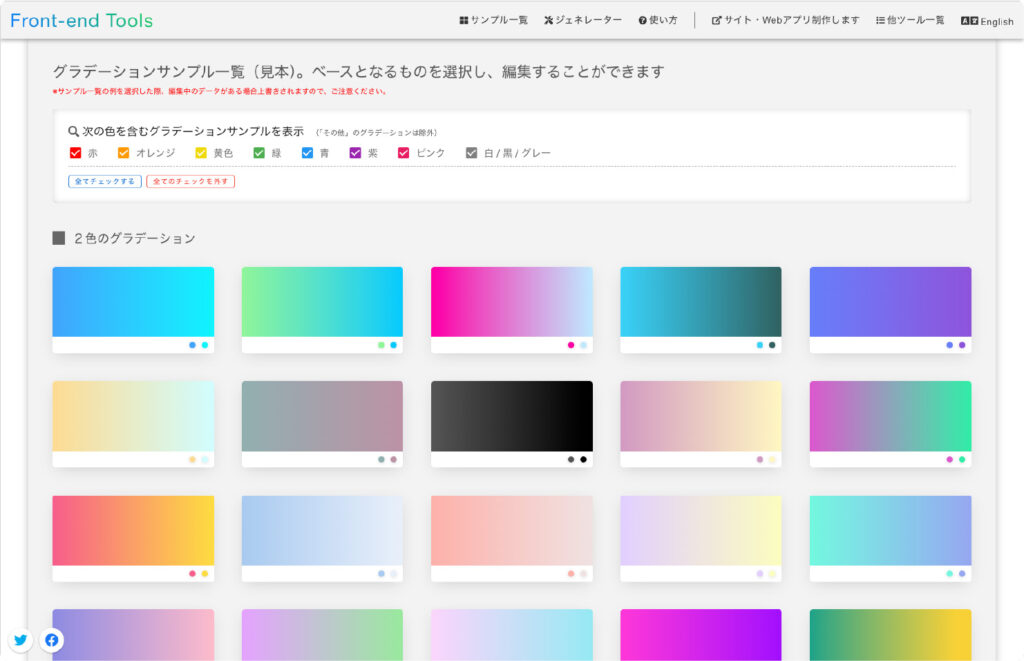Click the 2色のグラデーション section heading

click(135, 238)
